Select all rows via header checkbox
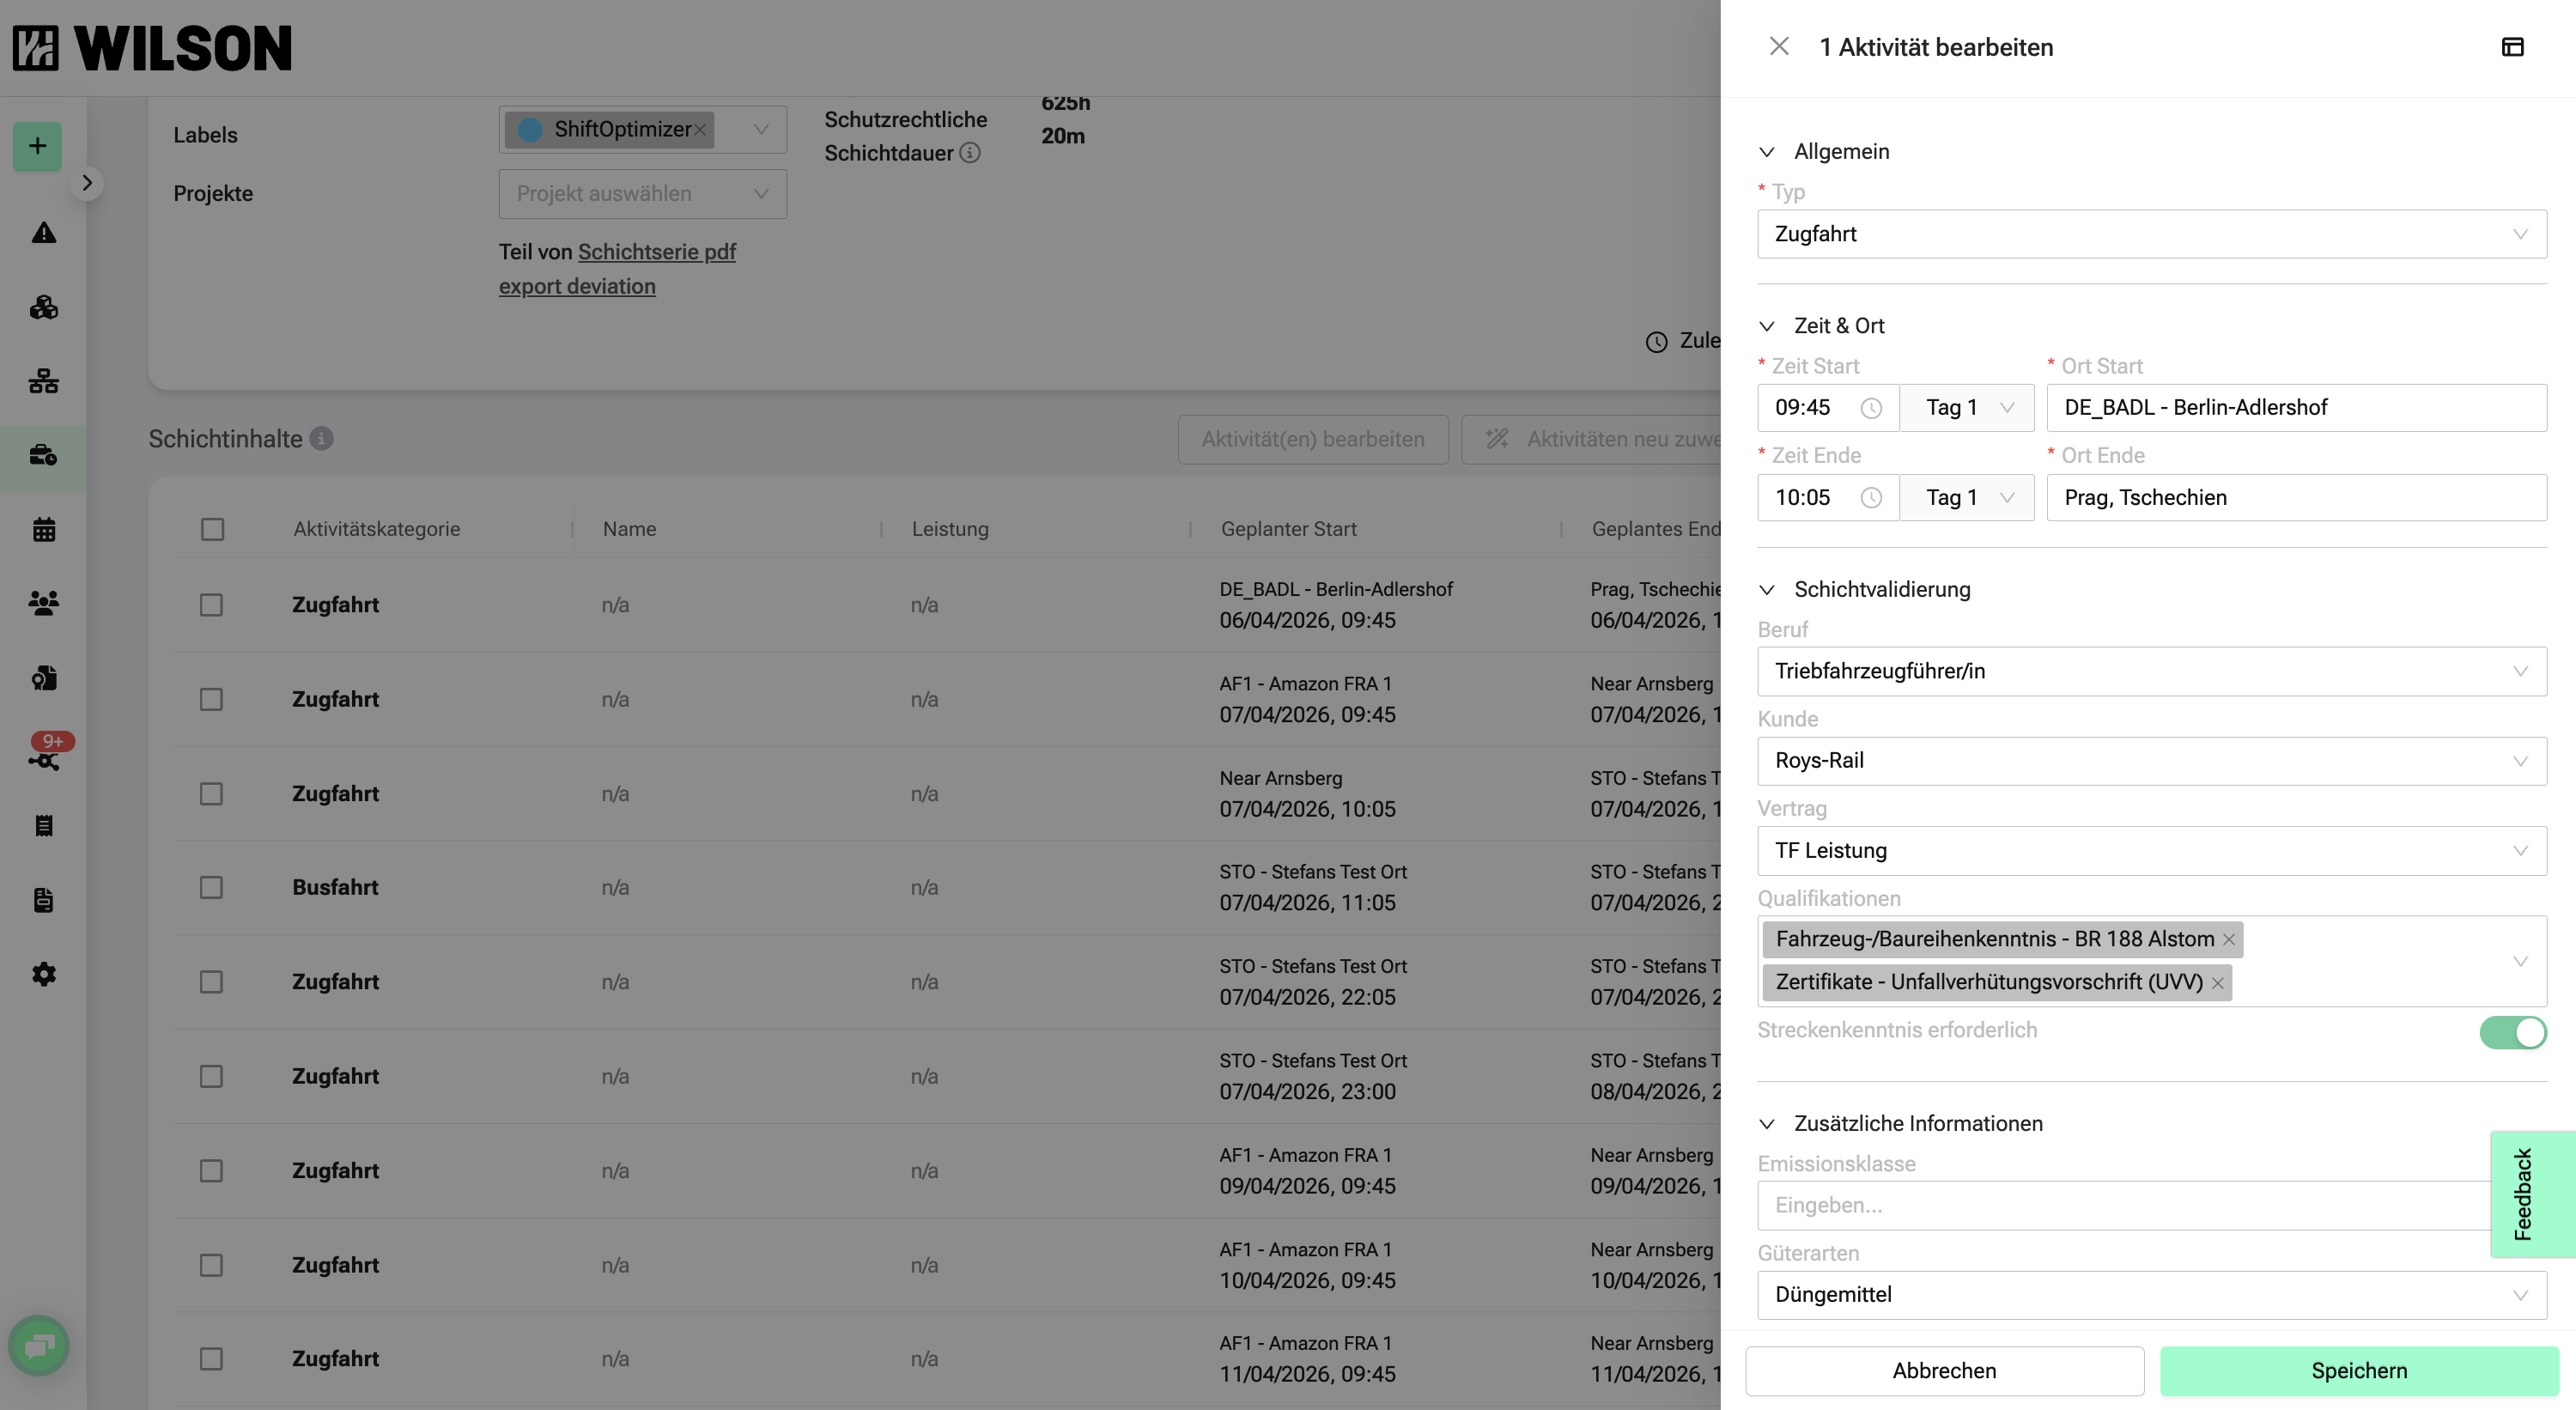Screen dimensions: 2576x1410 212,529
